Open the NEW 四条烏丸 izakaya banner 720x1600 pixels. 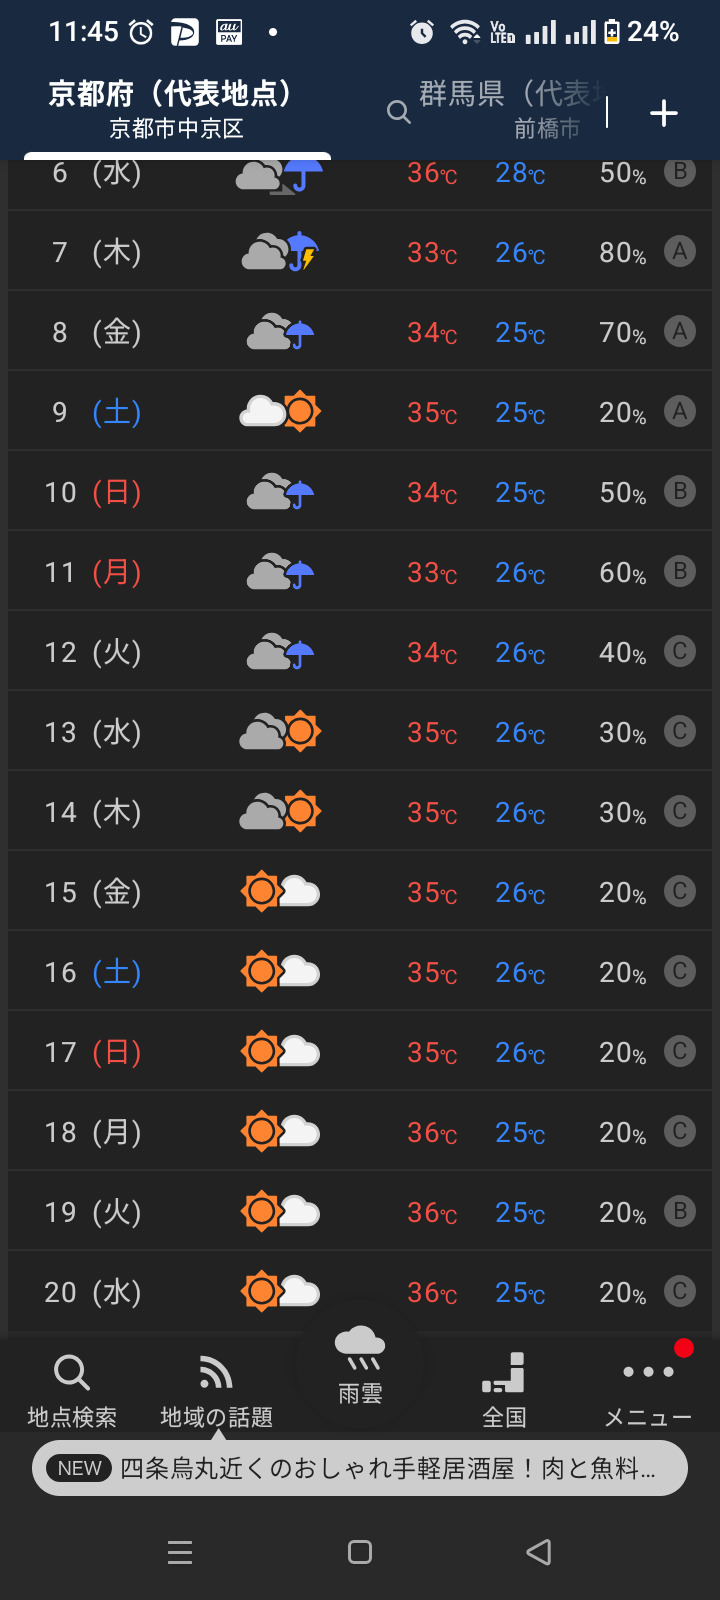(360, 1468)
